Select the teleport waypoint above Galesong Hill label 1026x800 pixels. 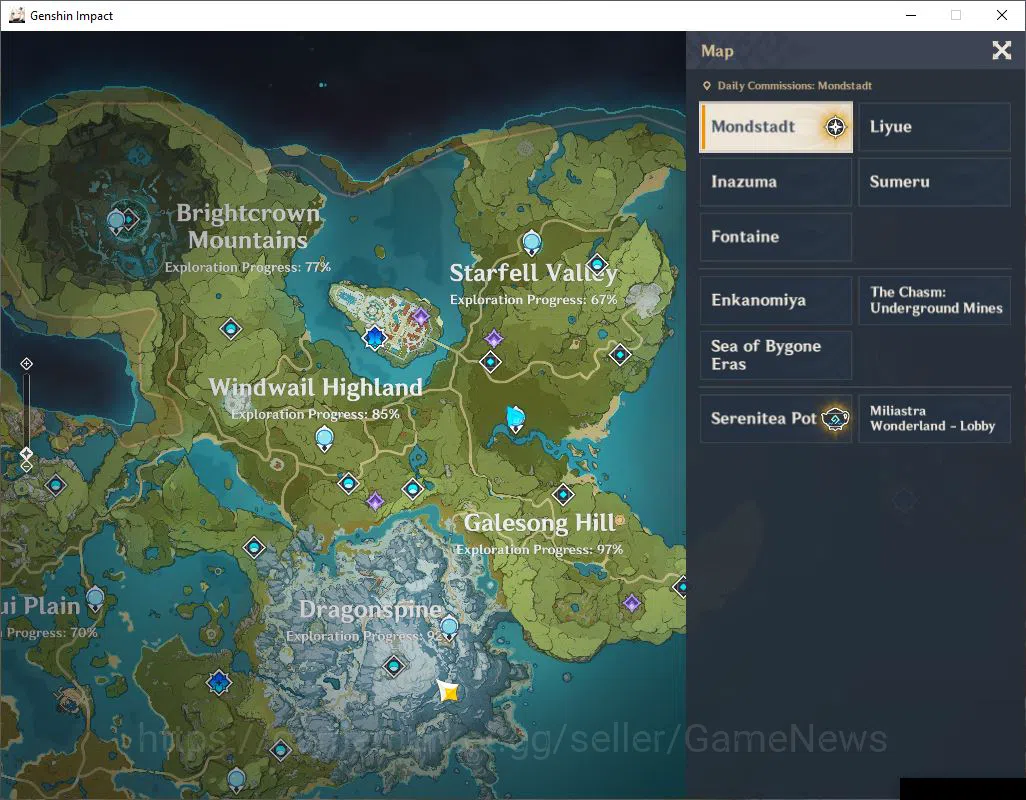(x=563, y=494)
